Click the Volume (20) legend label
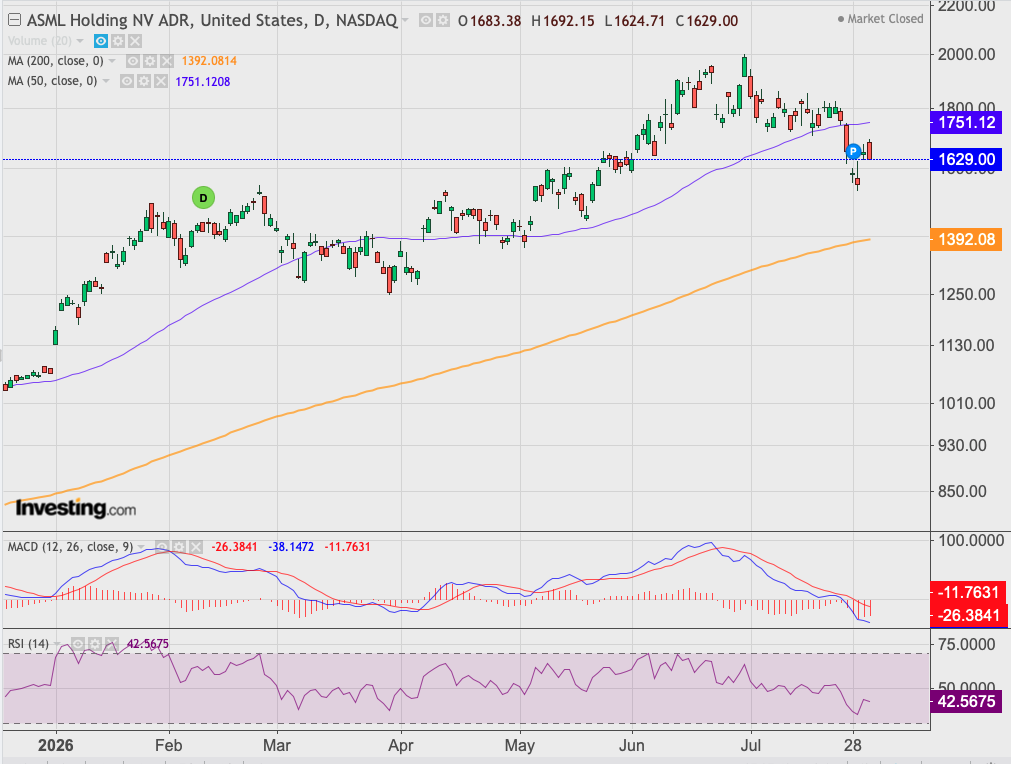 coord(39,41)
